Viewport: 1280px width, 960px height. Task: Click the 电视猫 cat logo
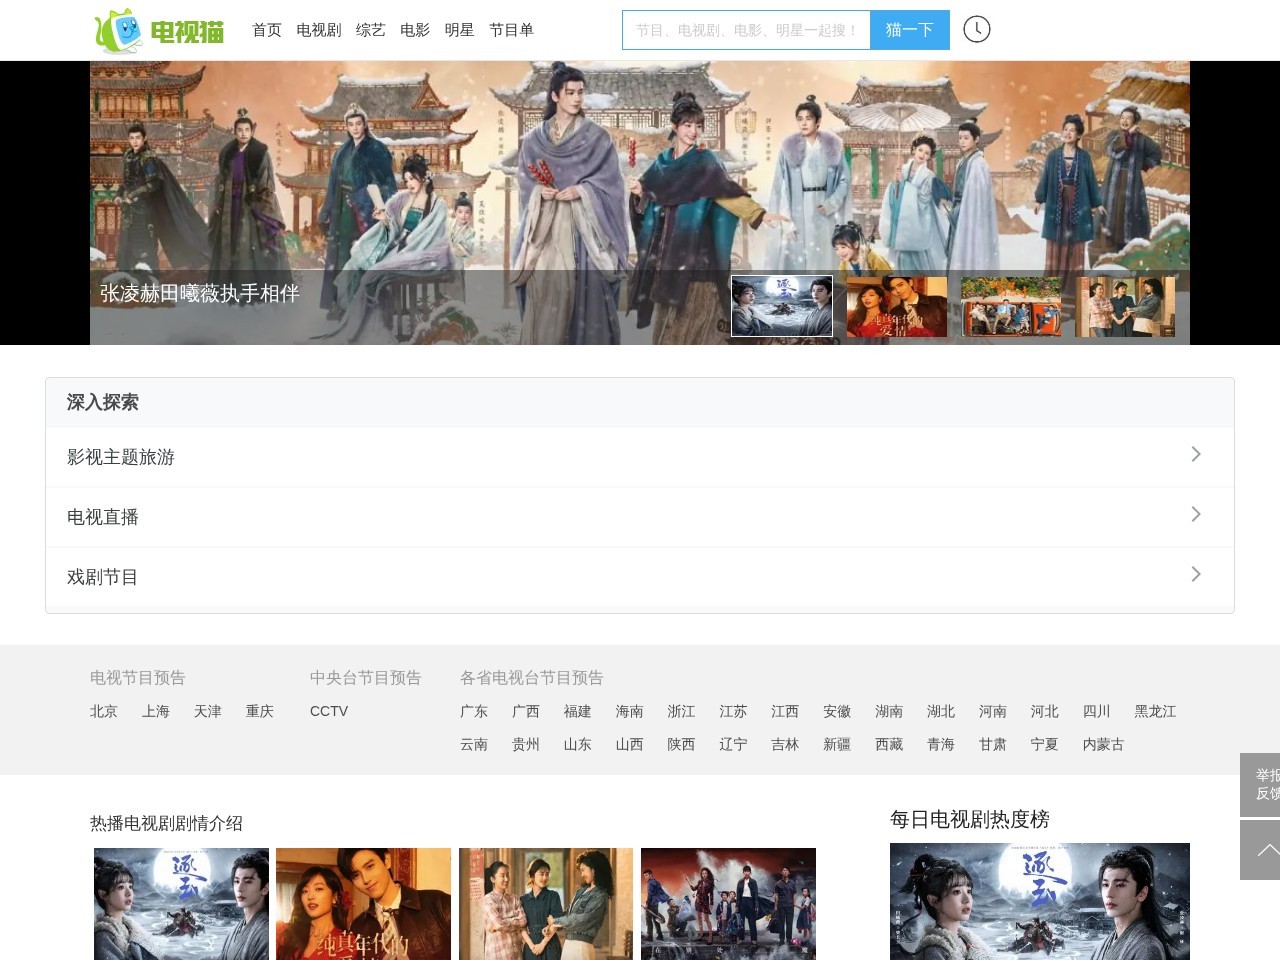[x=159, y=31]
